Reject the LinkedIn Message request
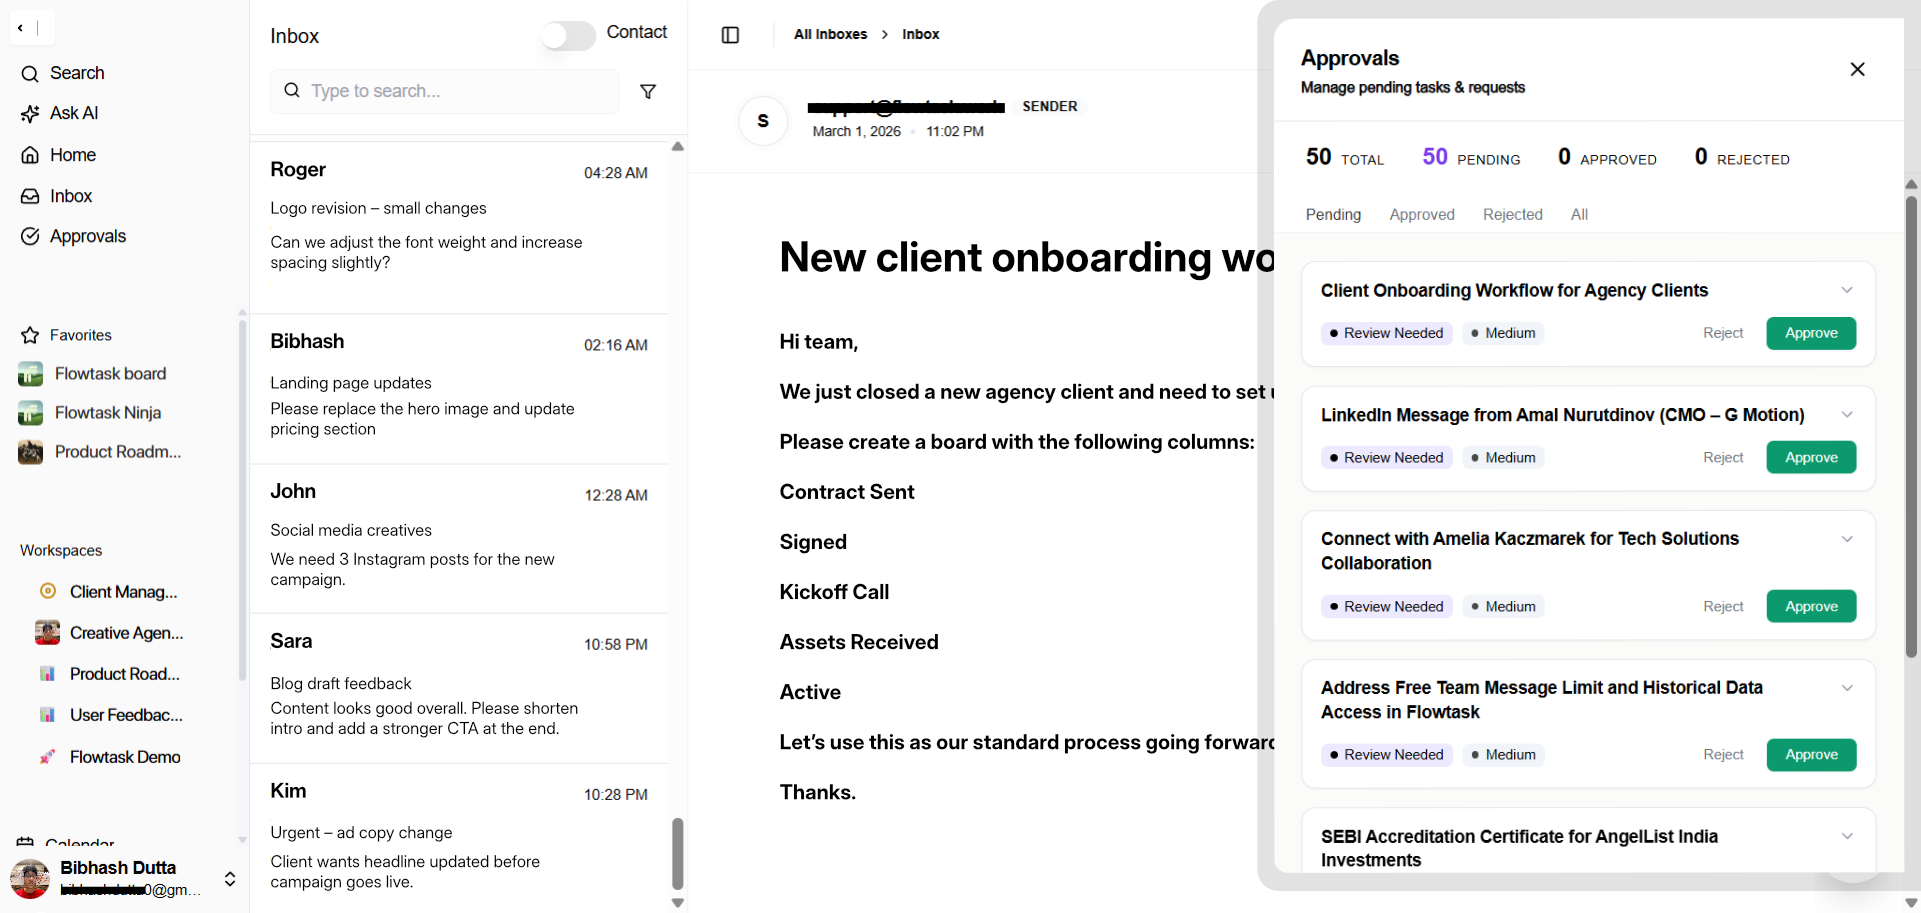The width and height of the screenshot is (1921, 913). [1723, 458]
